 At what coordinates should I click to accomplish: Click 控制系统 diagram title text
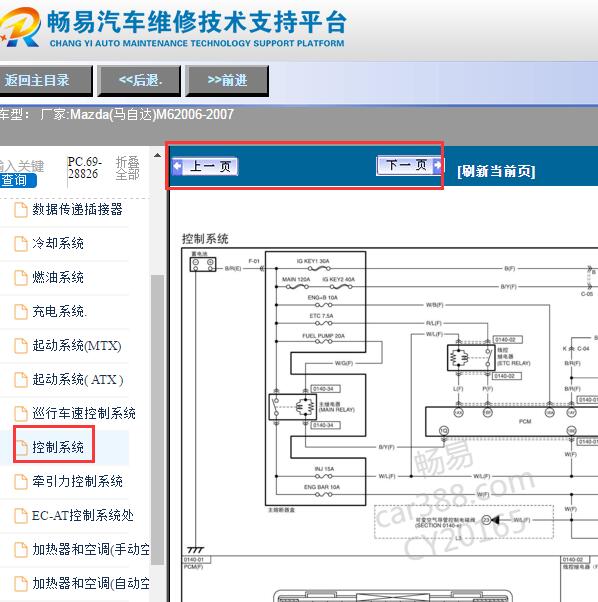click(x=205, y=239)
